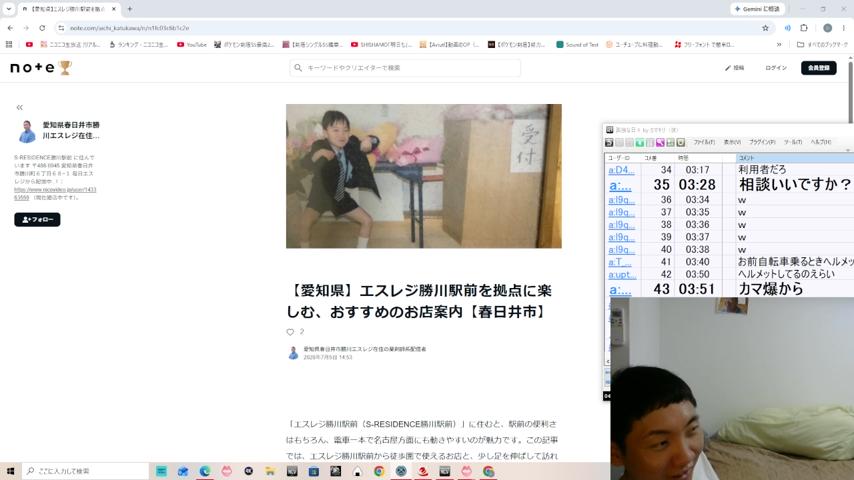
Task: Bookmark this page with the star icon
Action: (x=765, y=28)
